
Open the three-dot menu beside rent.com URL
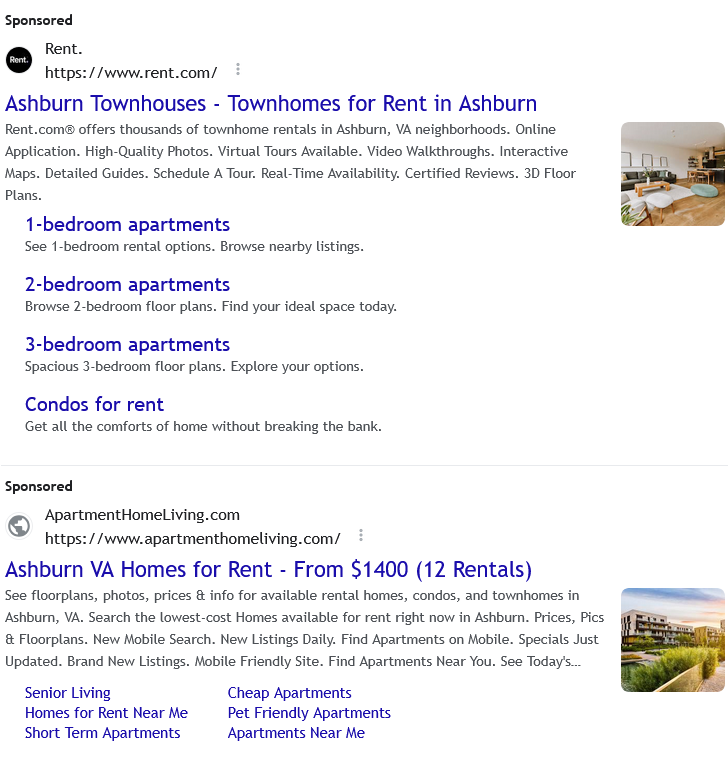pos(238,69)
